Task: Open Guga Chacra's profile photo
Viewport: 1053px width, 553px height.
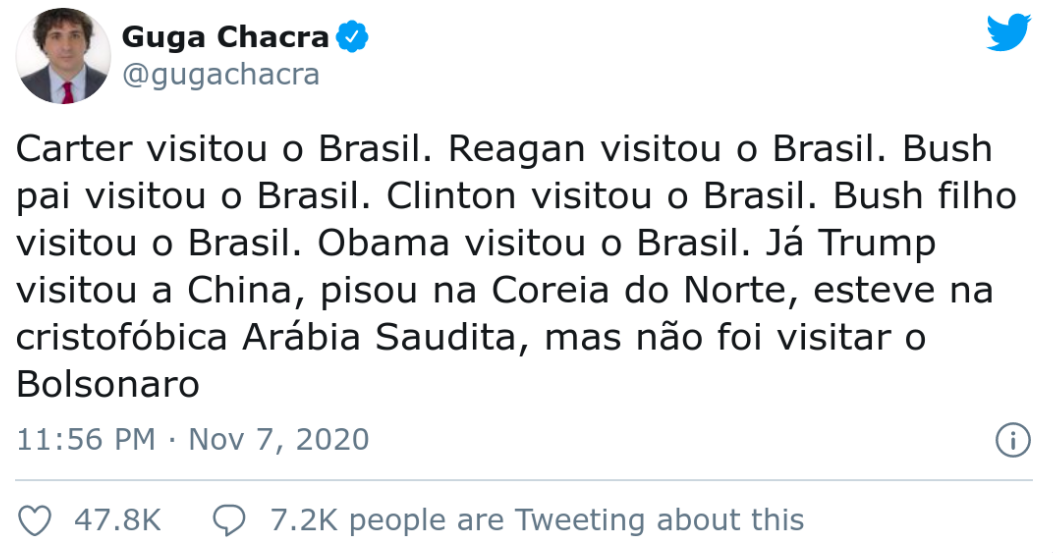Action: click(x=63, y=56)
